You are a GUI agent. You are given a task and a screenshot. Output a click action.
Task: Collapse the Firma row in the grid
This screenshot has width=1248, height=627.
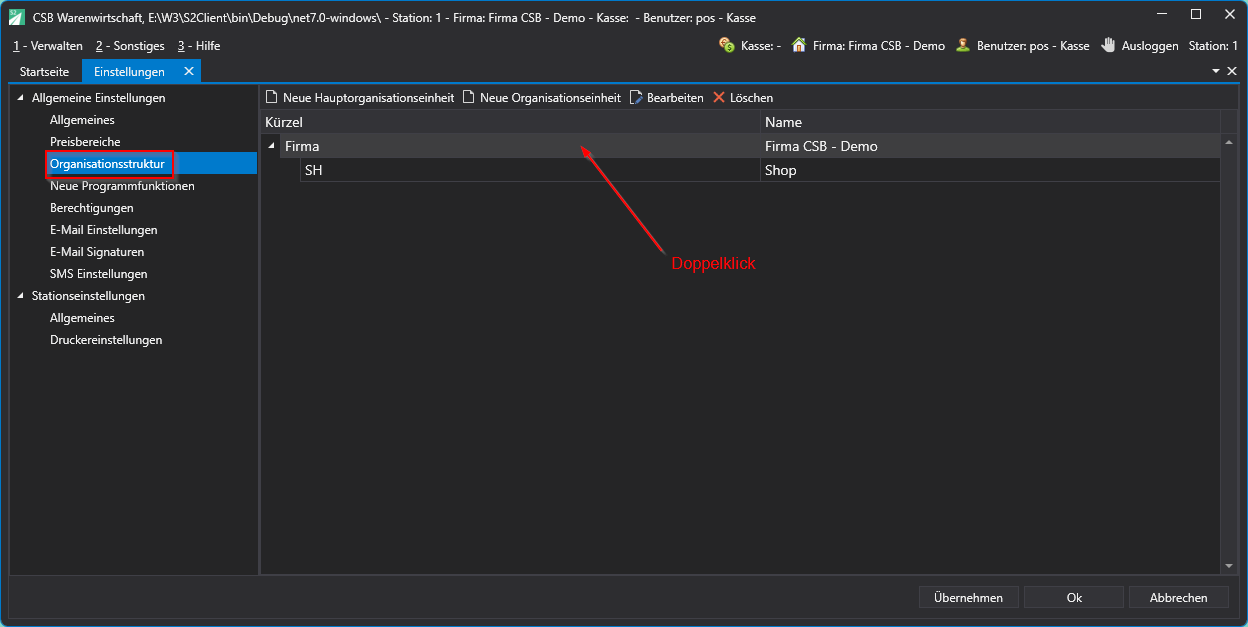(x=271, y=146)
